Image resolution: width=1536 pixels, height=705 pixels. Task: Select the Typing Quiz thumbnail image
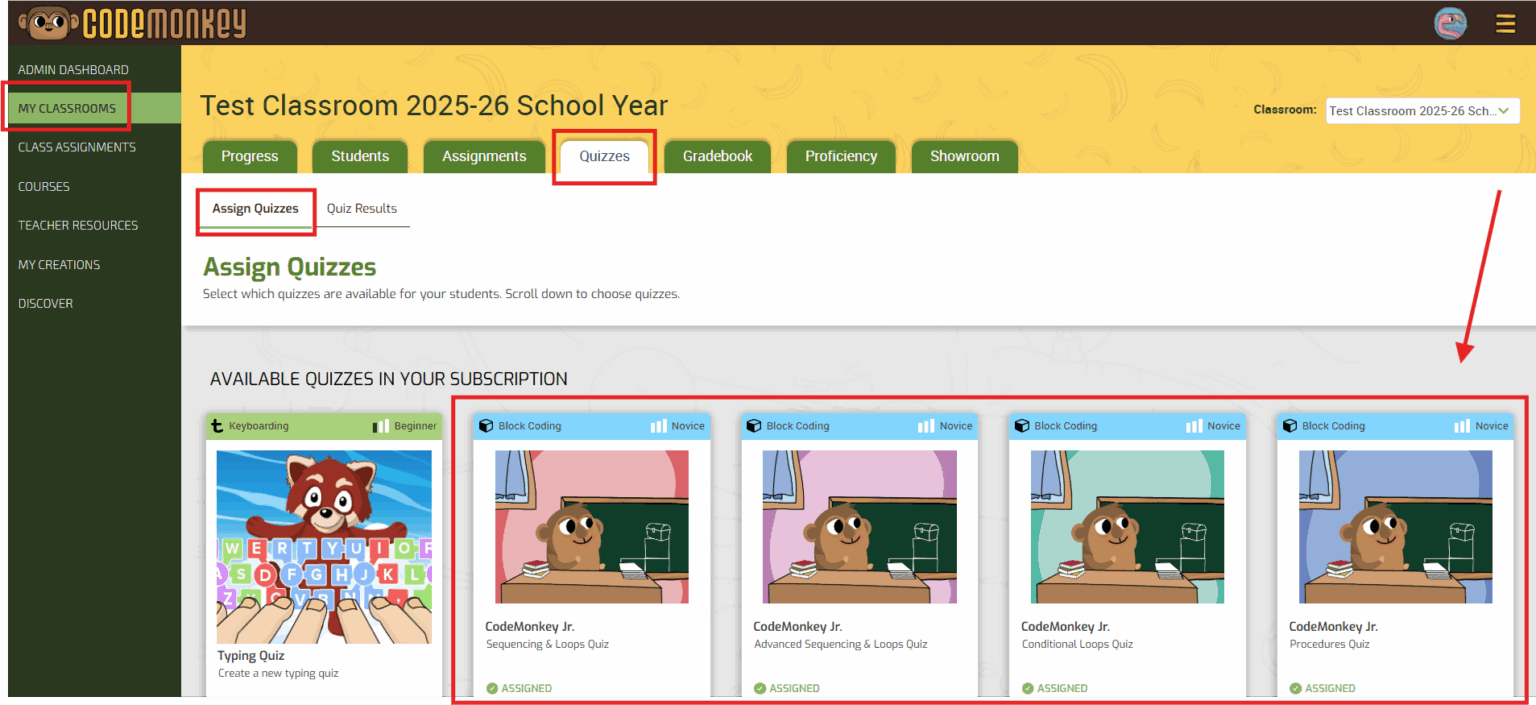click(324, 545)
